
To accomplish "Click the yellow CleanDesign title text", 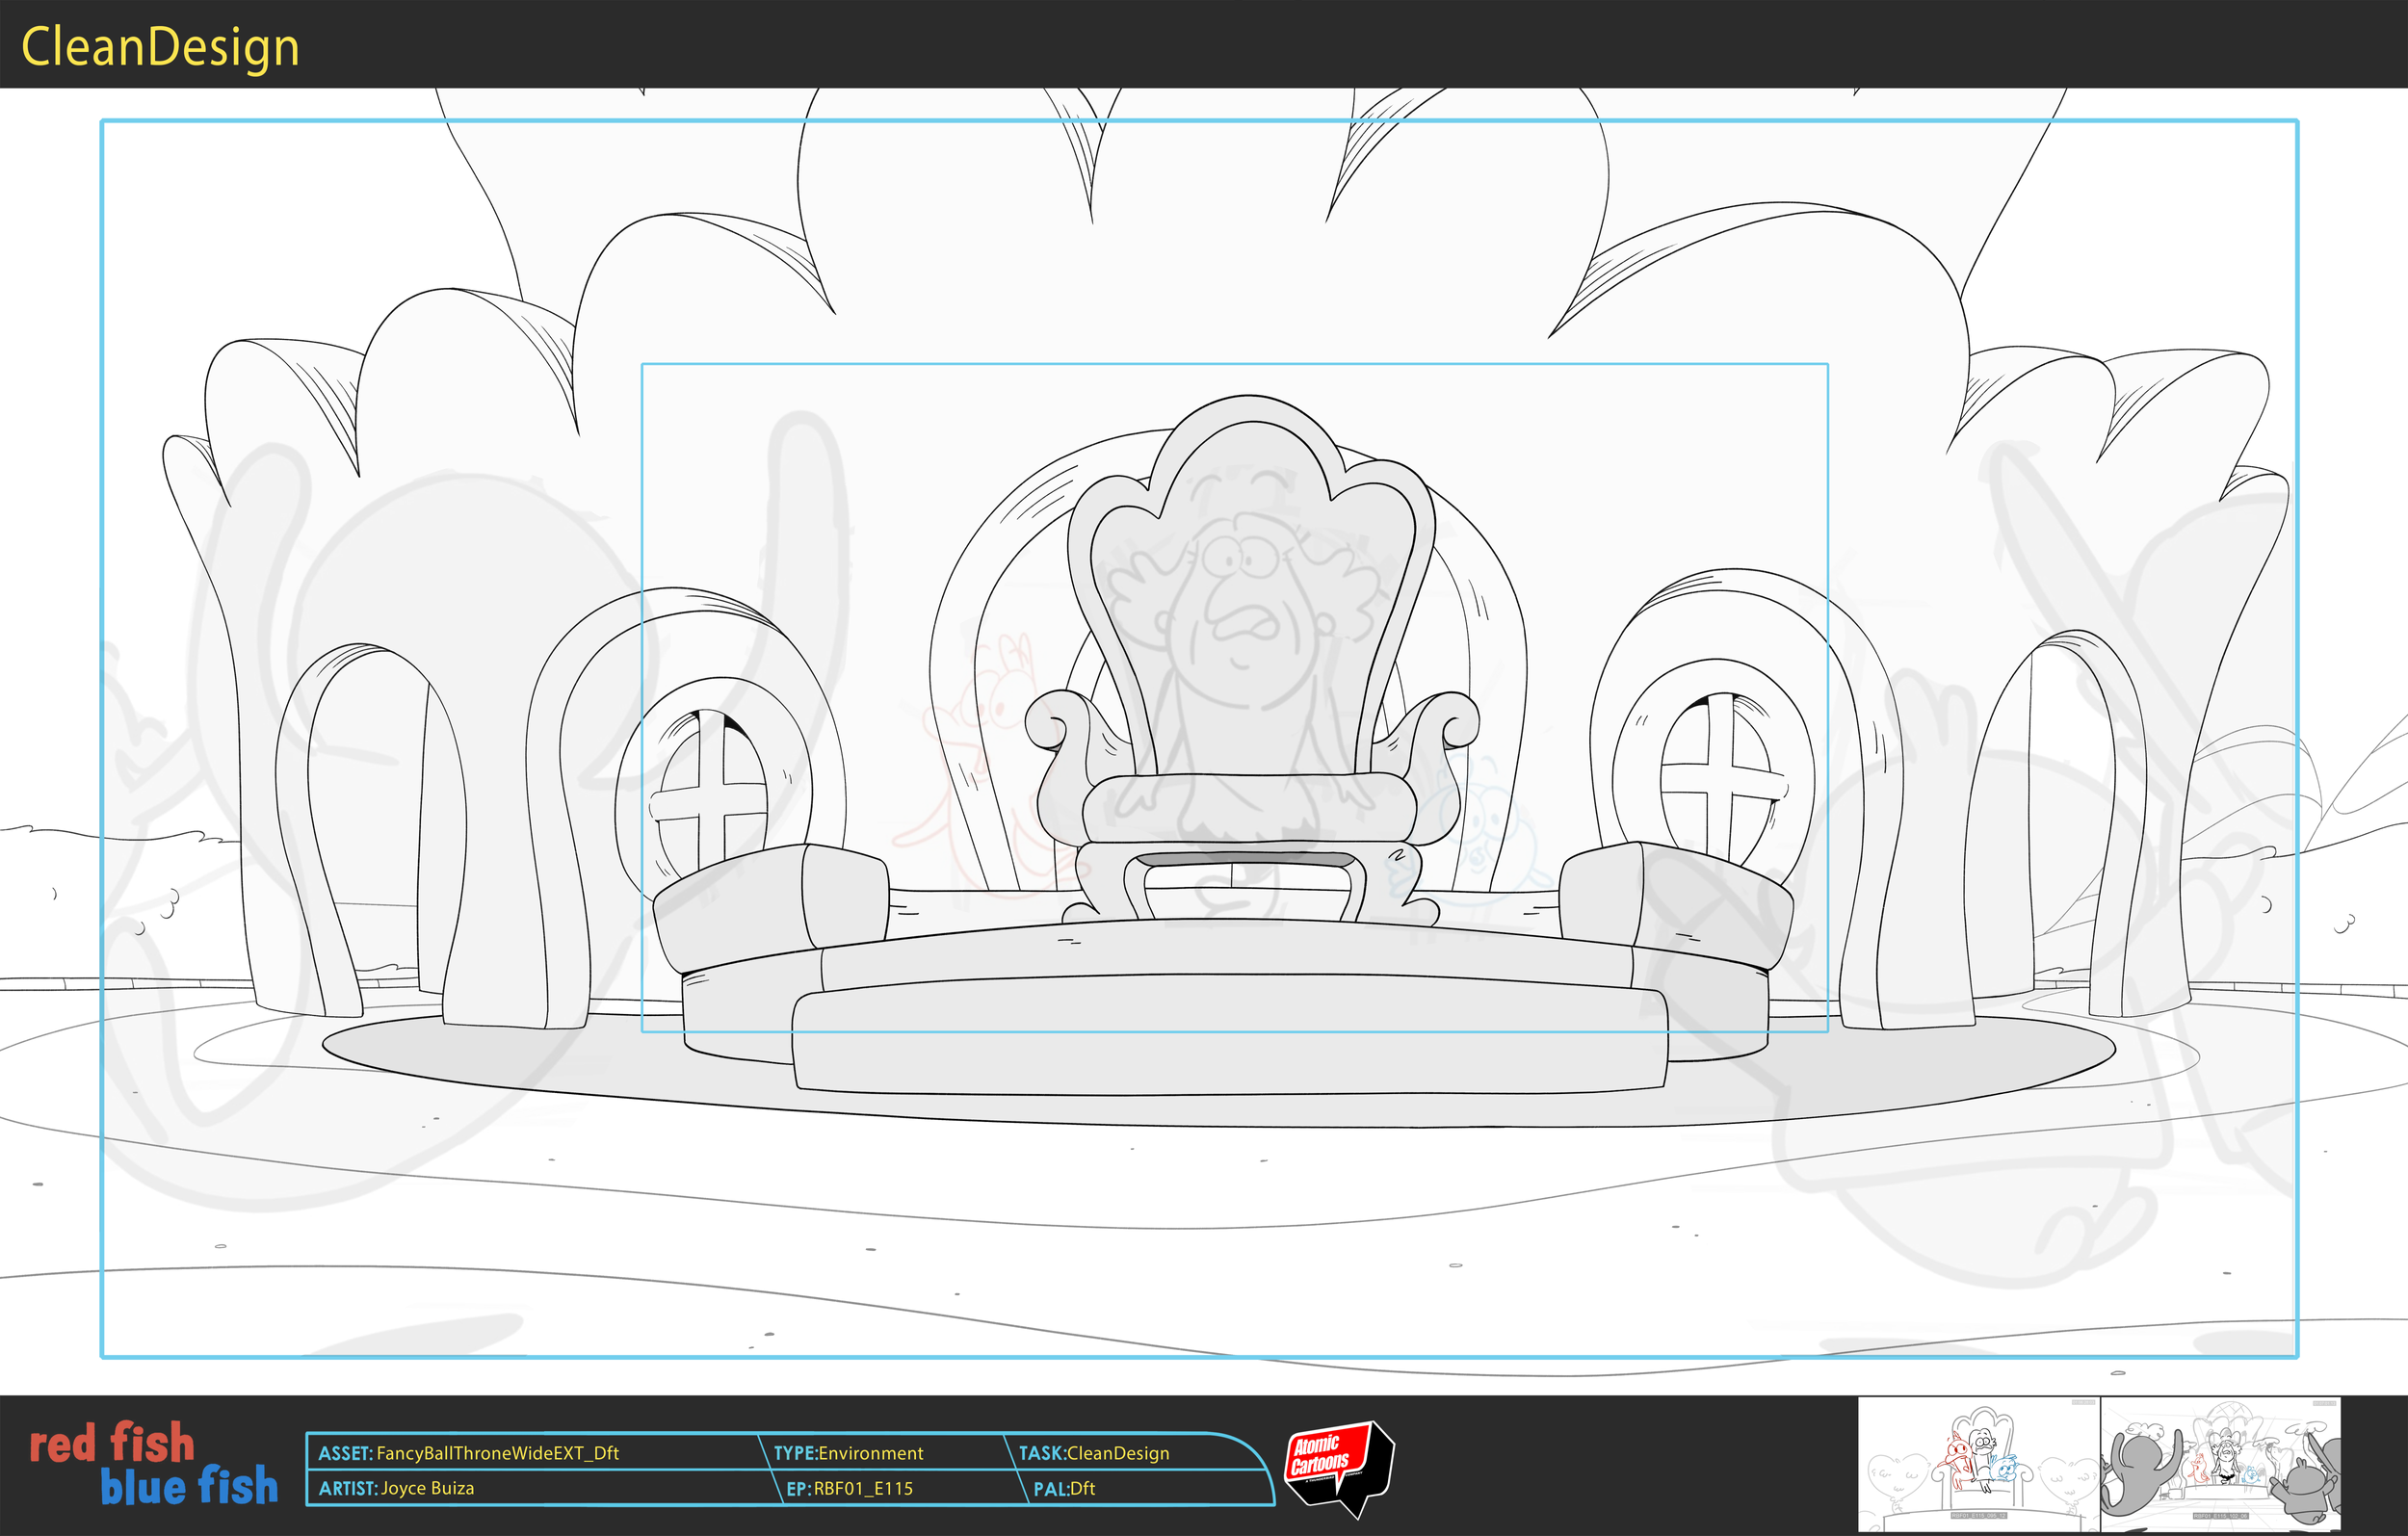I will (x=160, y=44).
